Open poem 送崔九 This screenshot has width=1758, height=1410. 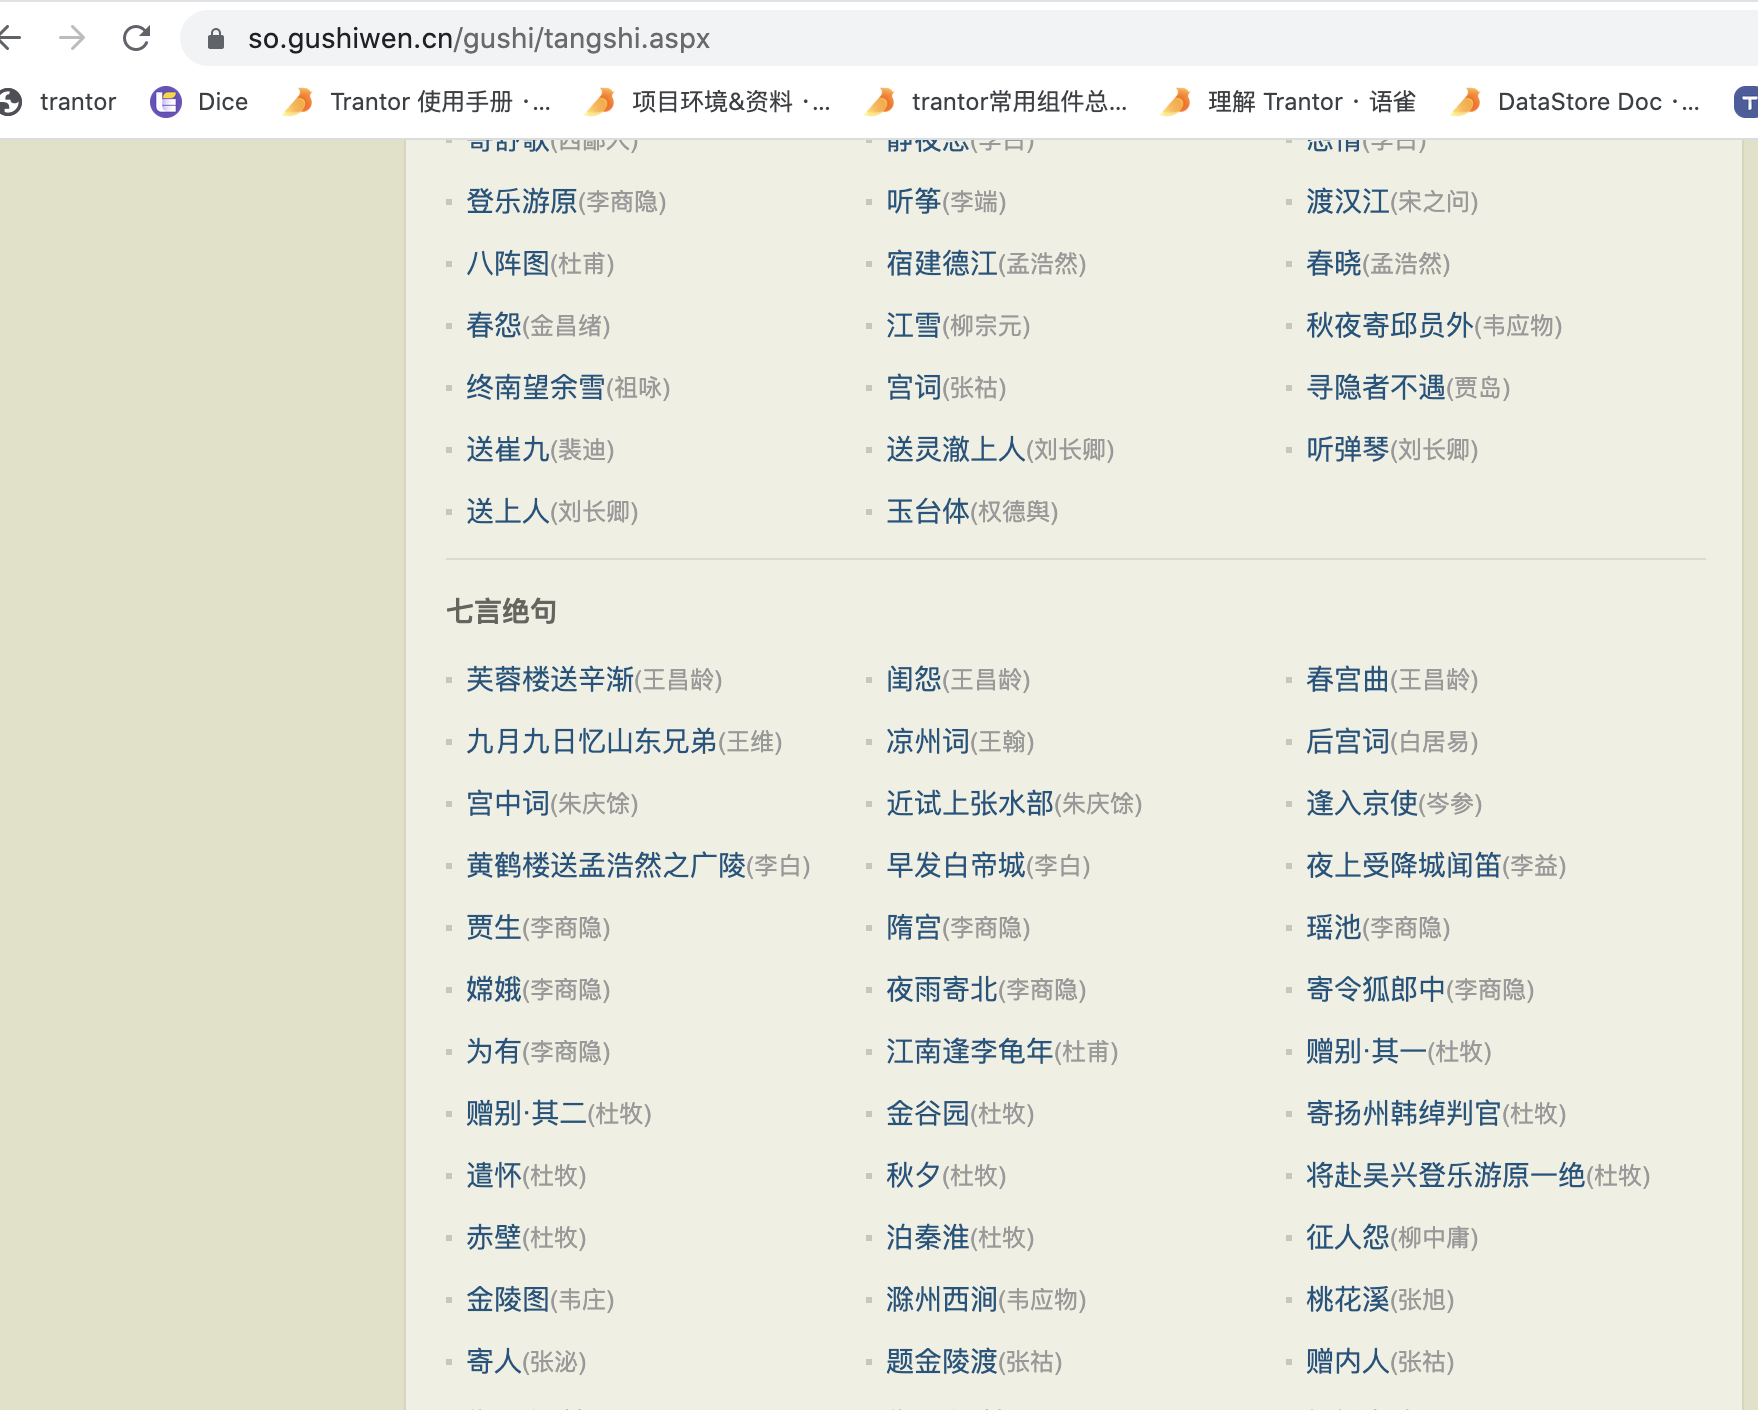pyautogui.click(x=508, y=450)
